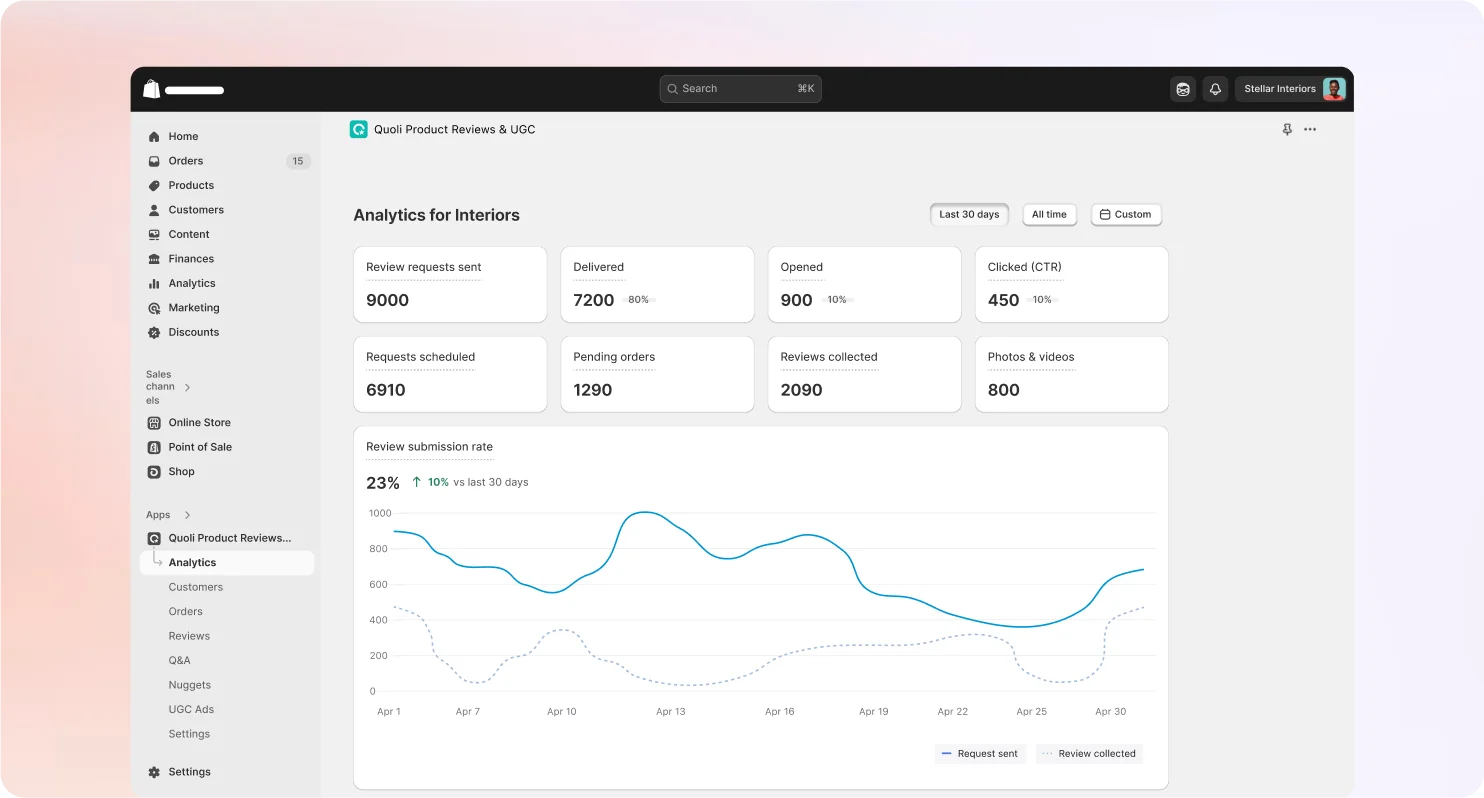Expand the Sales channels section chevron
Image resolution: width=1484 pixels, height=798 pixels.
[x=187, y=387]
